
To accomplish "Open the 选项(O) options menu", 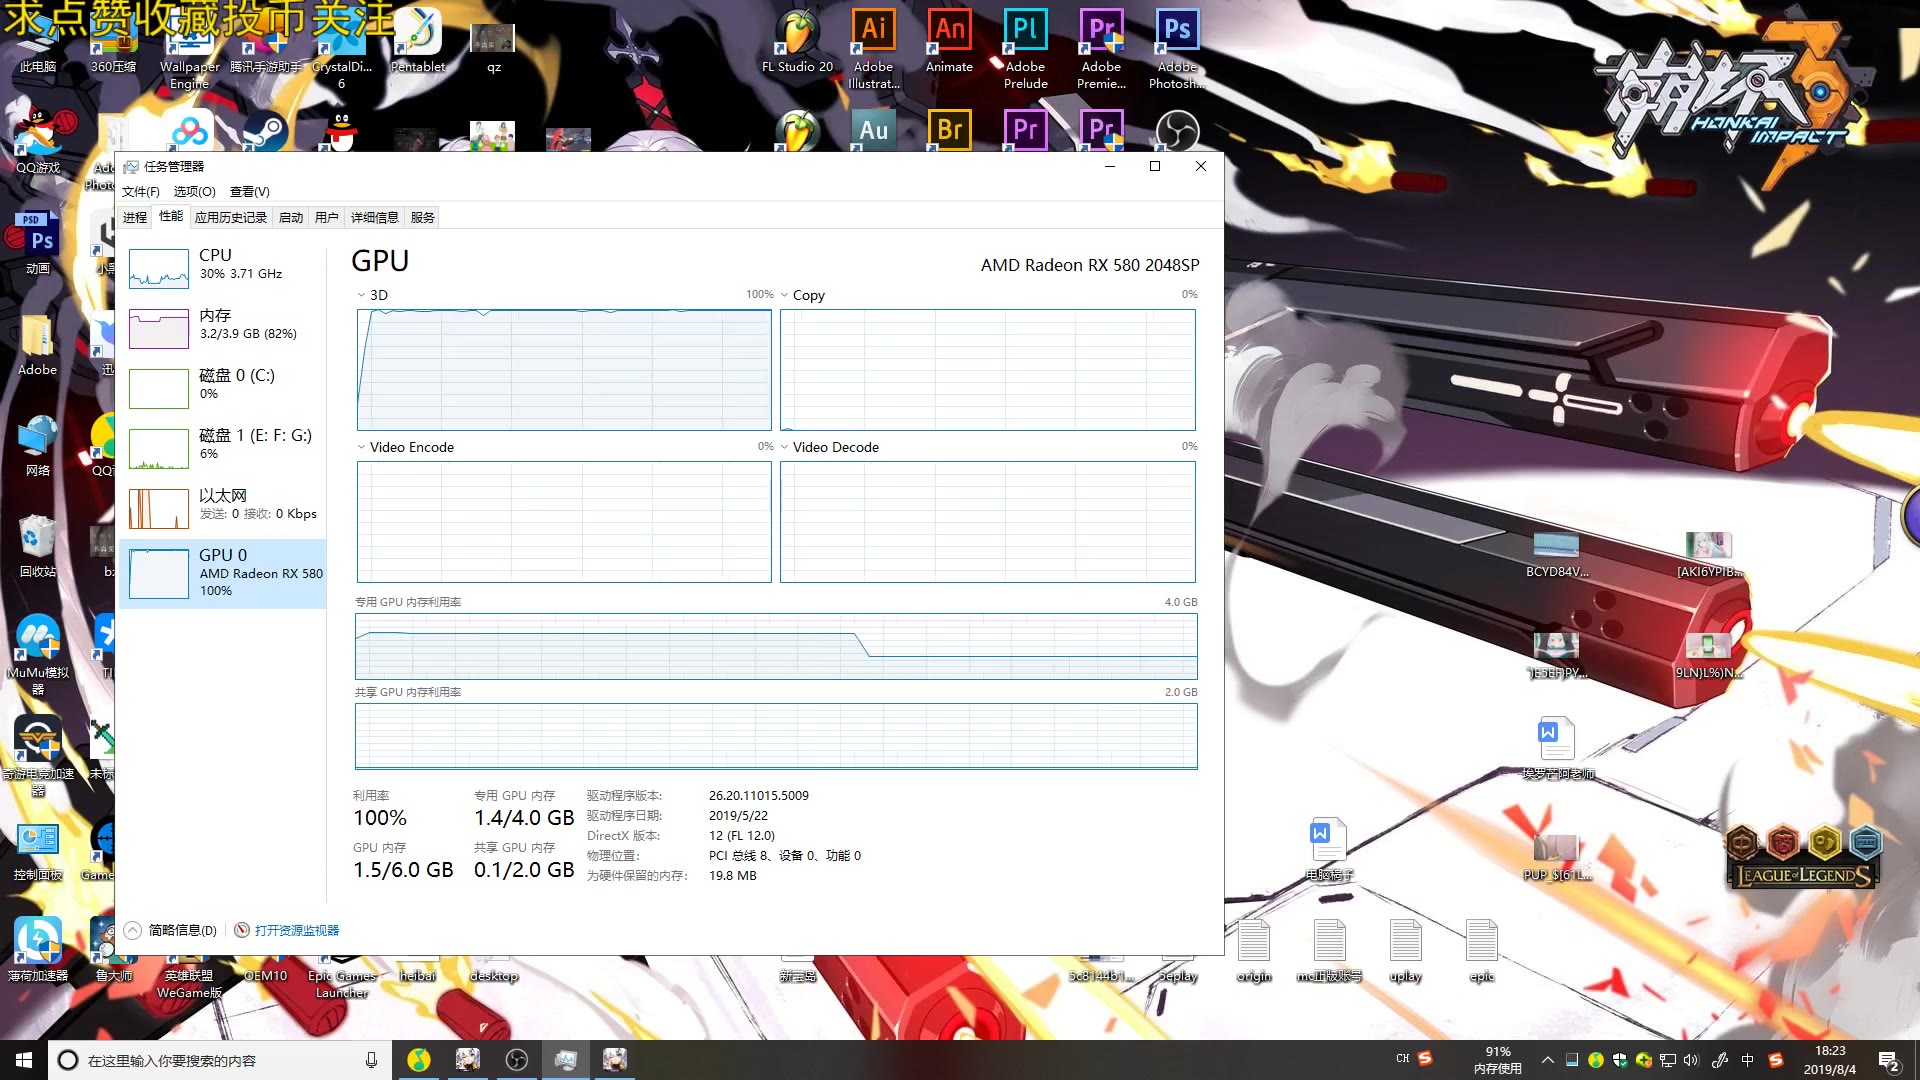I will click(x=194, y=191).
